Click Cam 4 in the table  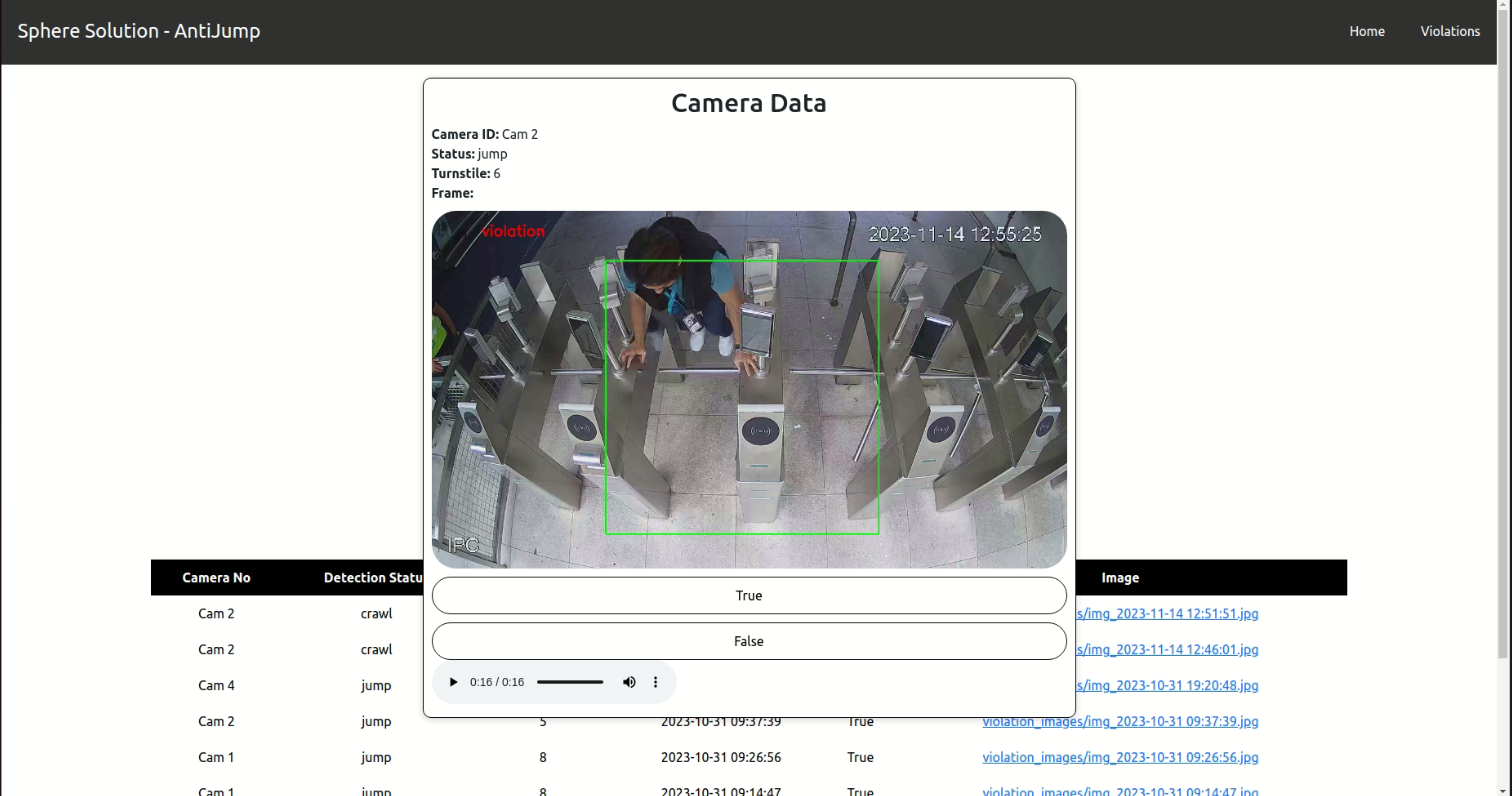pyautogui.click(x=216, y=685)
